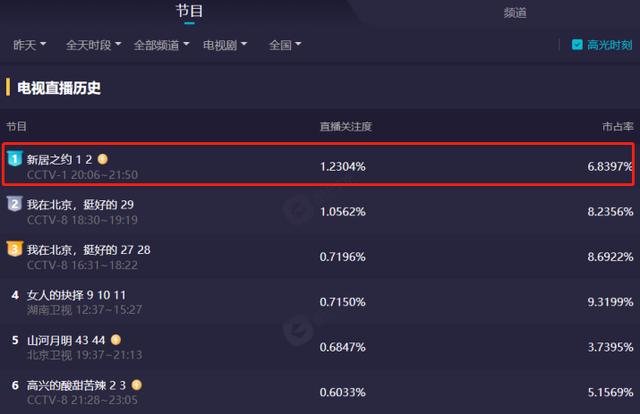Click the gold coin icon beside 山河月明
This screenshot has height=414, width=640.
point(116,340)
